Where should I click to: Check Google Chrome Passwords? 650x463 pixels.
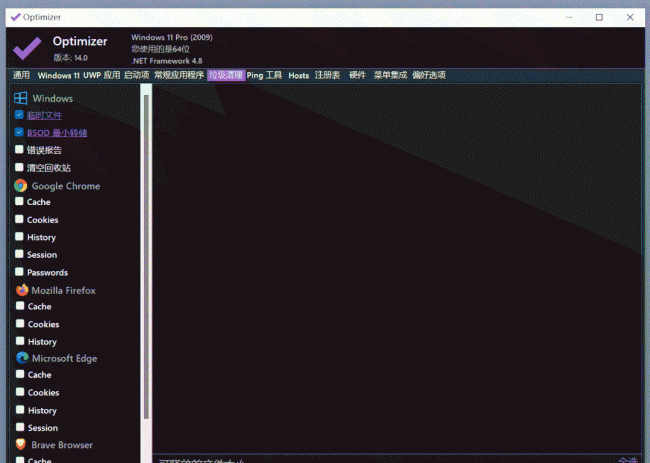pos(19,271)
